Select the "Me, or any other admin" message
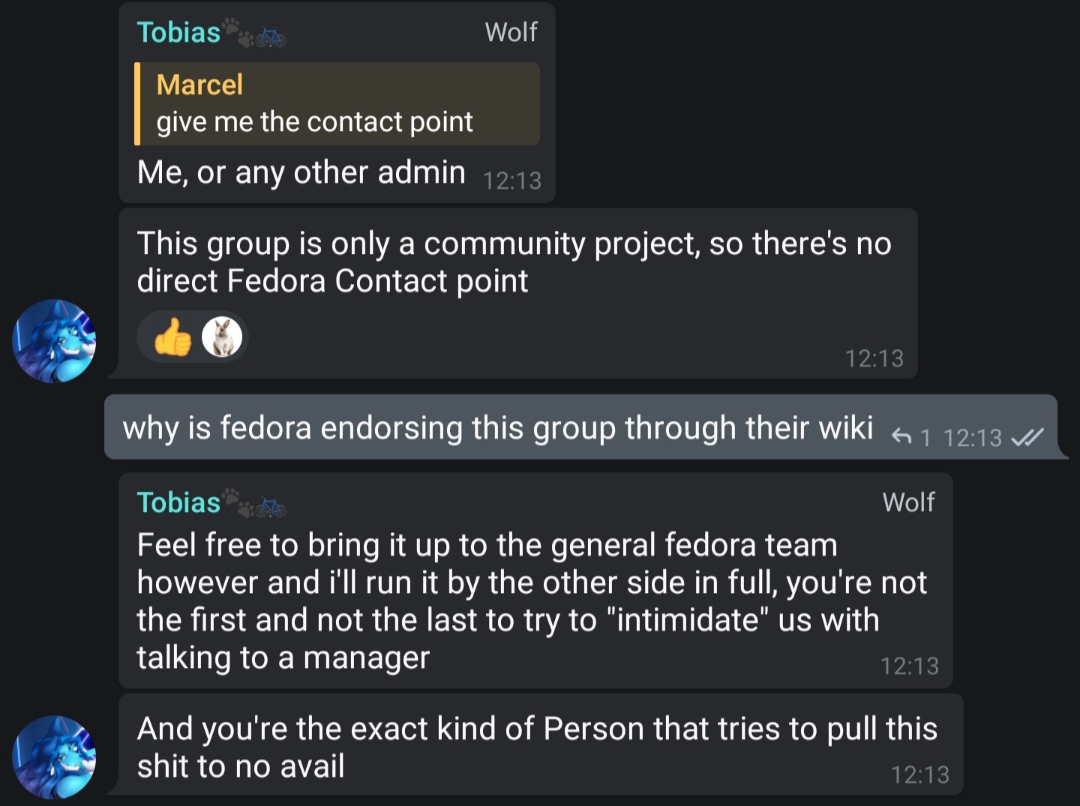 coord(301,173)
